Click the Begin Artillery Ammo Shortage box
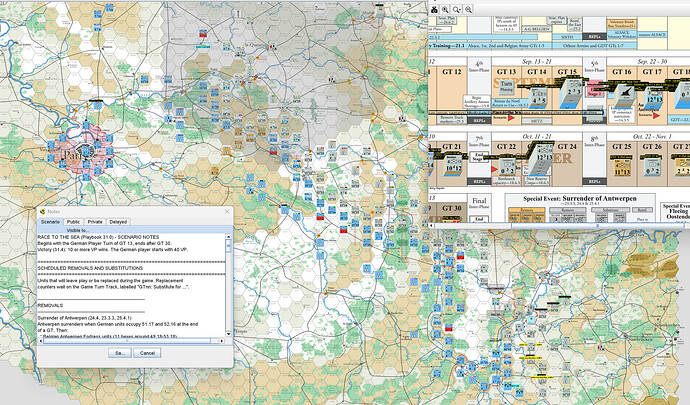The image size is (690, 405). pyautogui.click(x=478, y=102)
